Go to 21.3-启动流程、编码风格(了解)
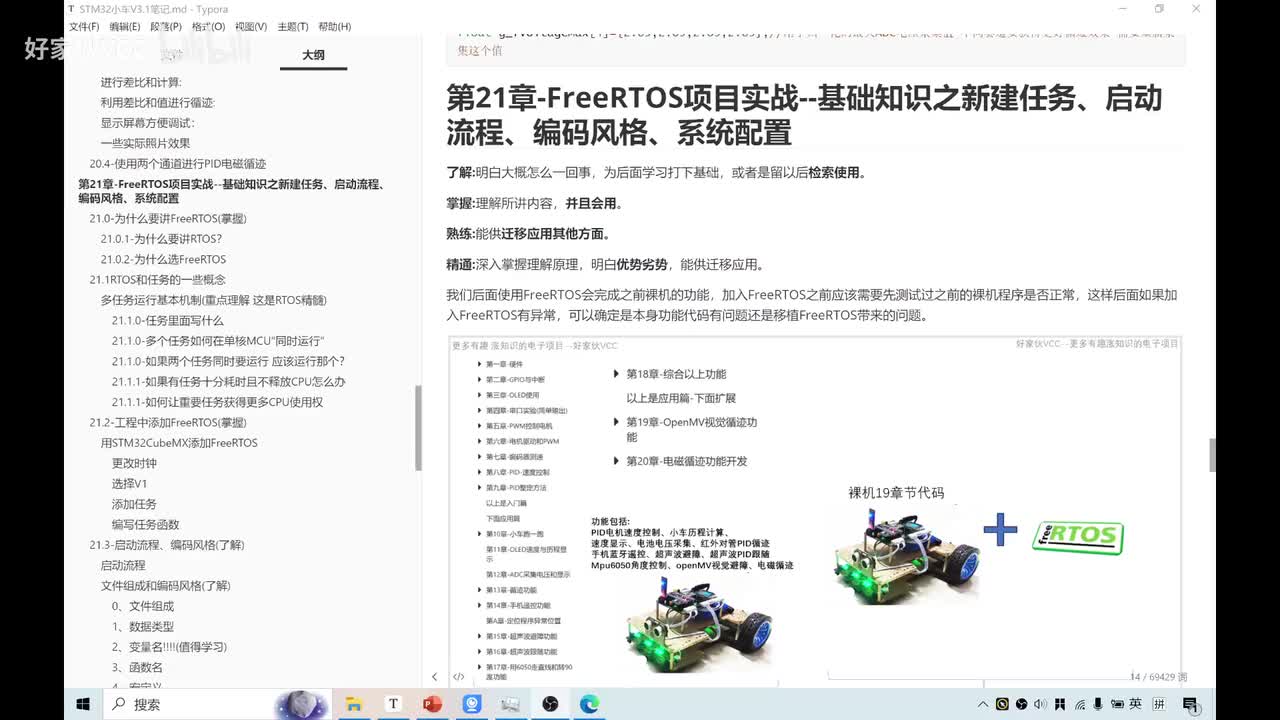This screenshot has height=720, width=1280. pos(166,545)
